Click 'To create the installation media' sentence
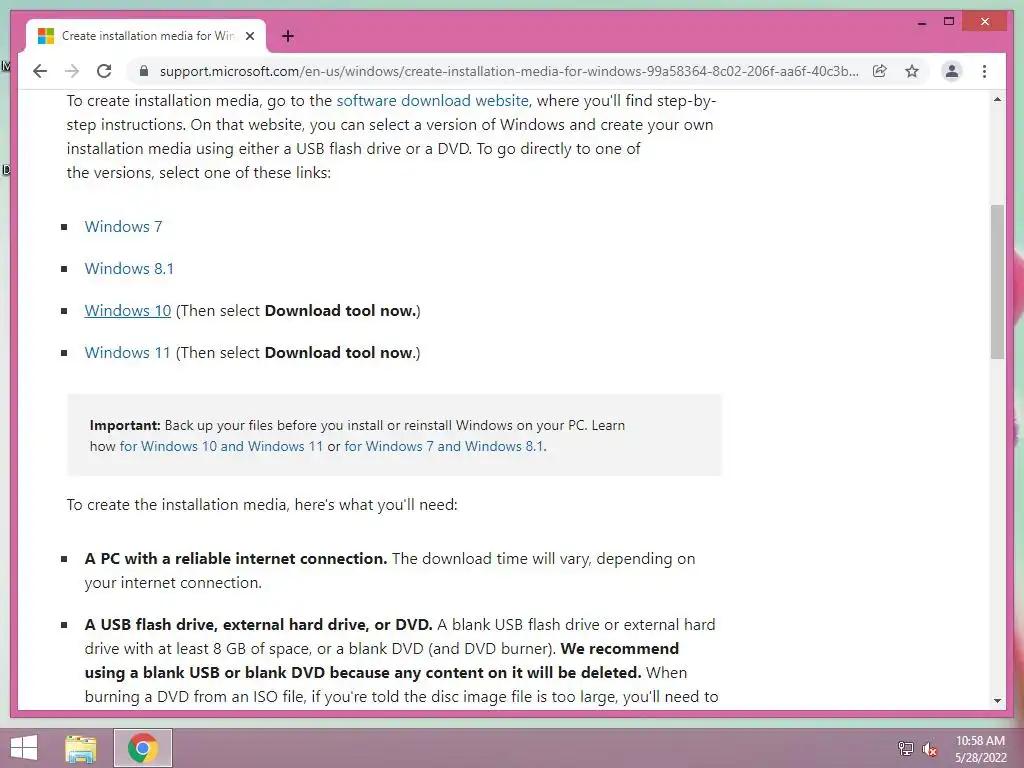 tap(262, 505)
